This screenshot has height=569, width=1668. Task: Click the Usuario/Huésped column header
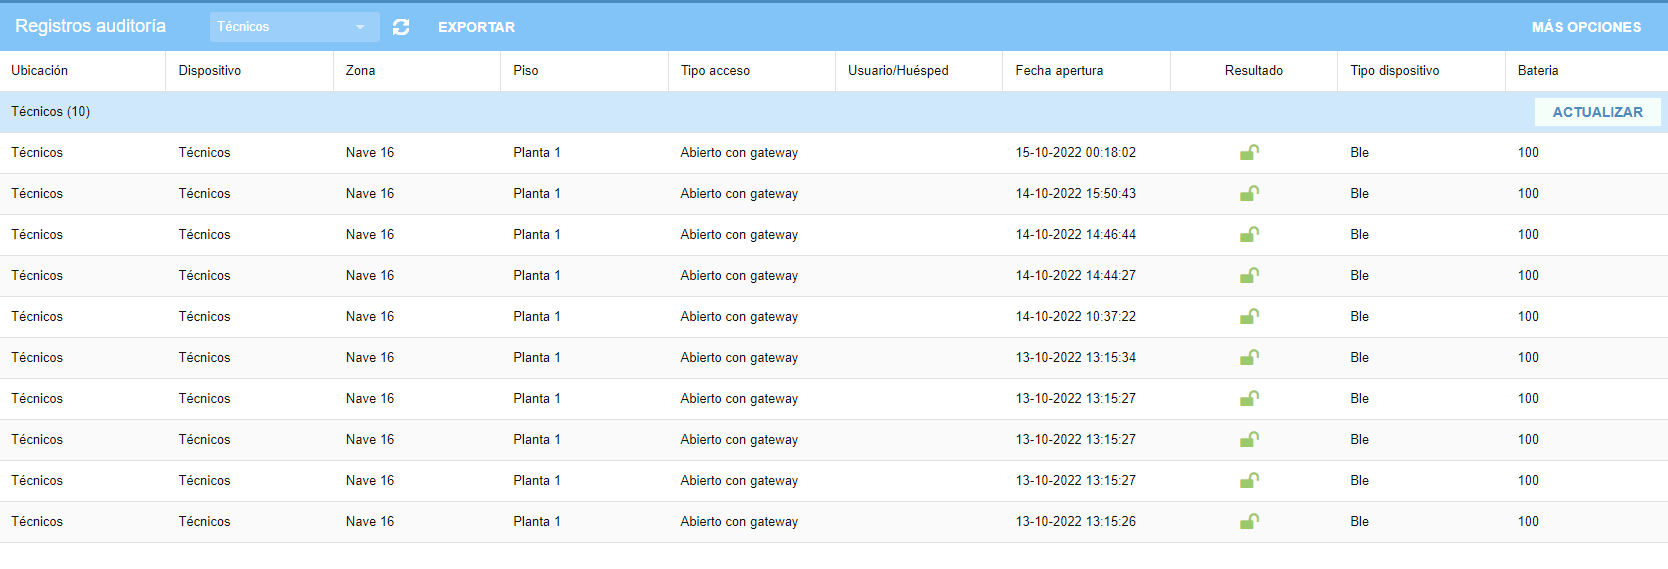point(898,71)
